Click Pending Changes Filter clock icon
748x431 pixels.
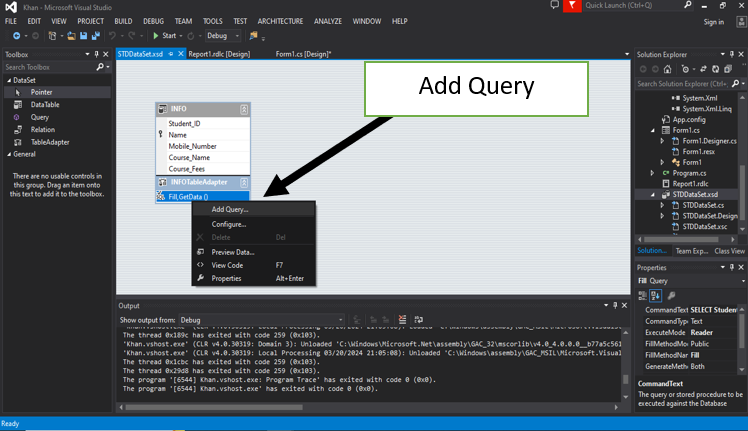tap(686, 69)
